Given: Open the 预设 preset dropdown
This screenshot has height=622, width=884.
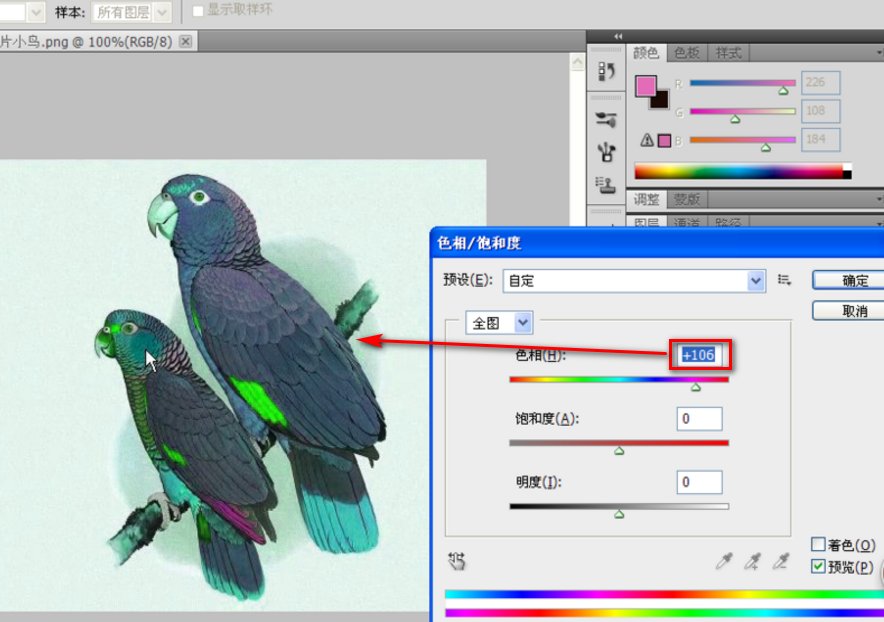Looking at the screenshot, I should [756, 281].
